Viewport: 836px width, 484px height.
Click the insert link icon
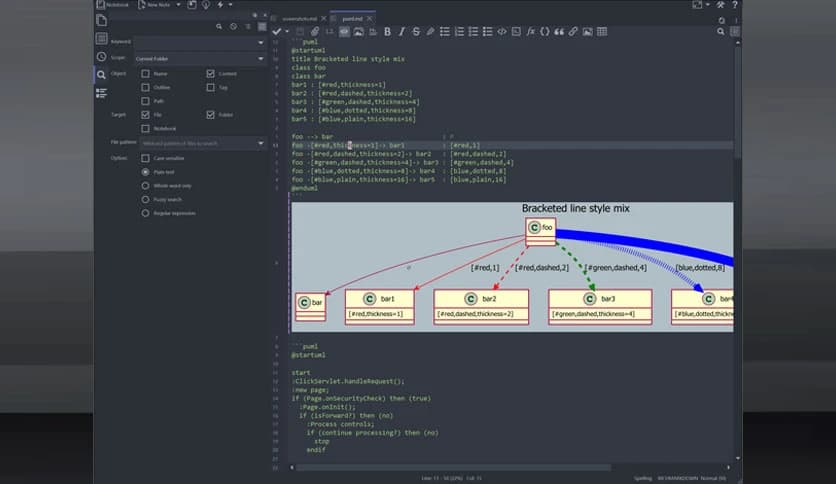click(573, 32)
